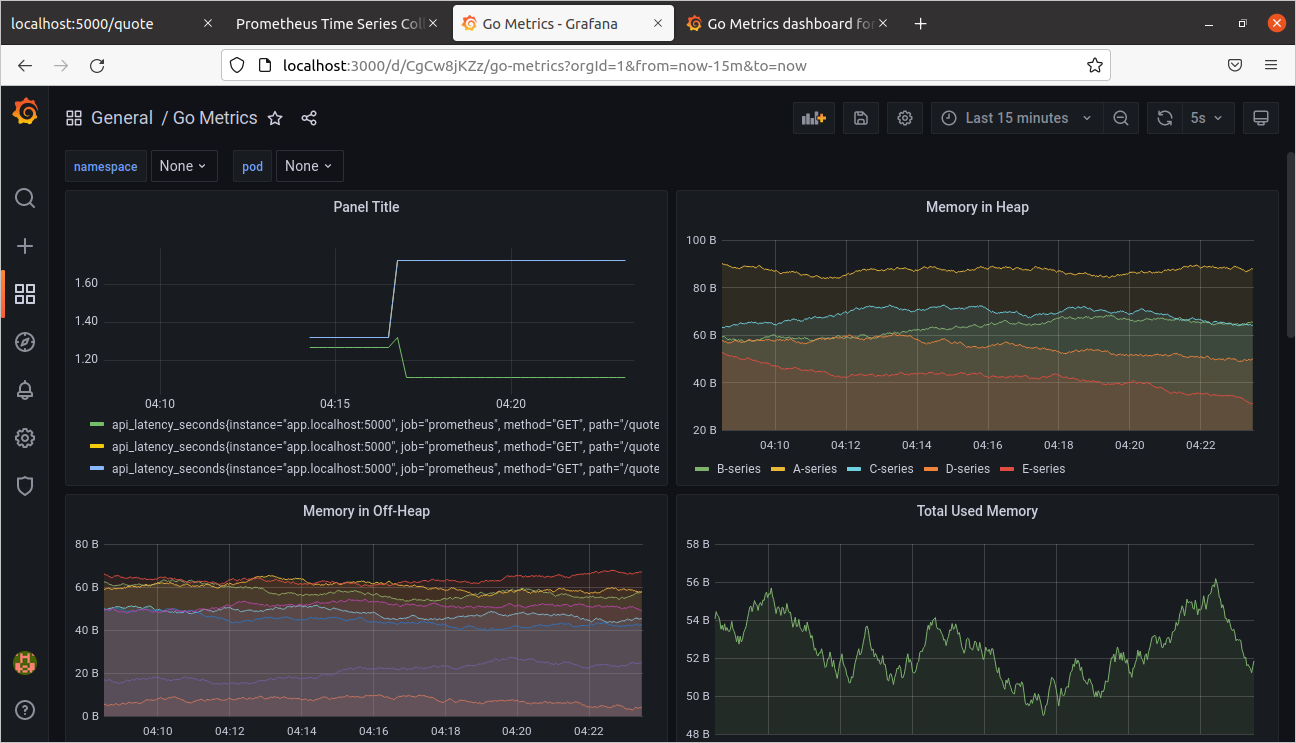Screen dimensions: 1296x743
Task: Open the Search dashboards icon in sidebar
Action: pyautogui.click(x=25, y=198)
